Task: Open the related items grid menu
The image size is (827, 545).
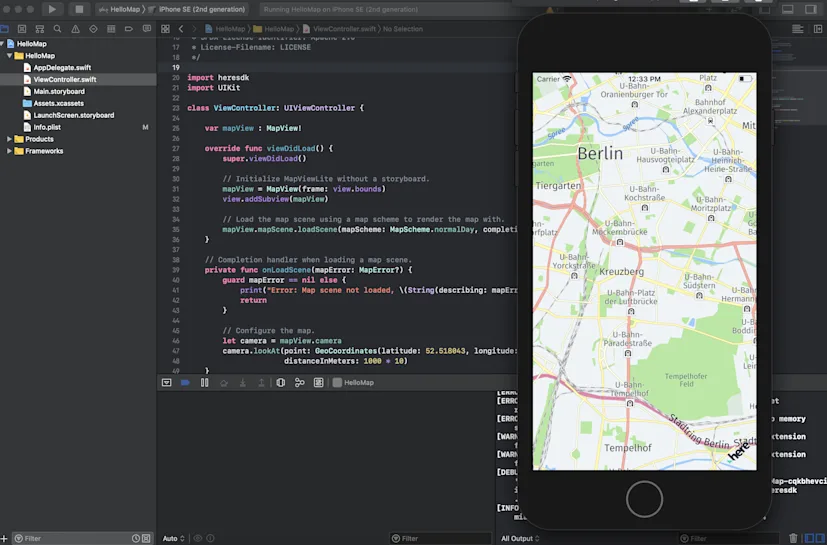Action: pos(165,29)
